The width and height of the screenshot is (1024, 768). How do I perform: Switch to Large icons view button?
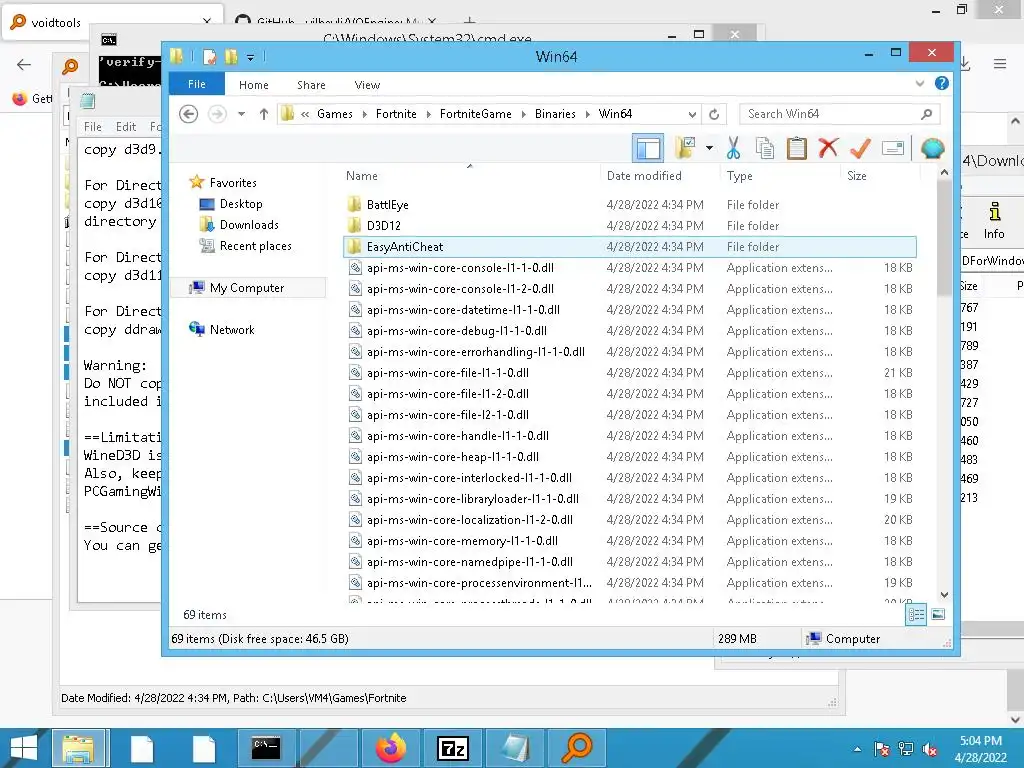pyautogui.click(x=938, y=615)
